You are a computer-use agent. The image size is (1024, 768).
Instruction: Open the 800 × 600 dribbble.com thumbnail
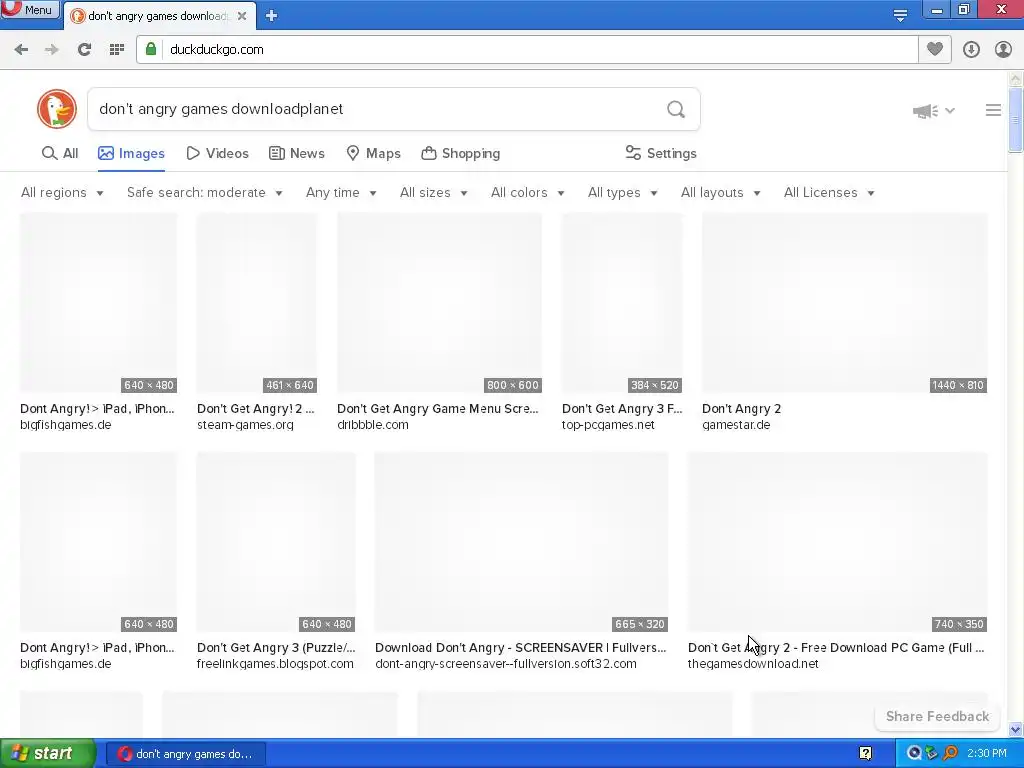[440, 303]
